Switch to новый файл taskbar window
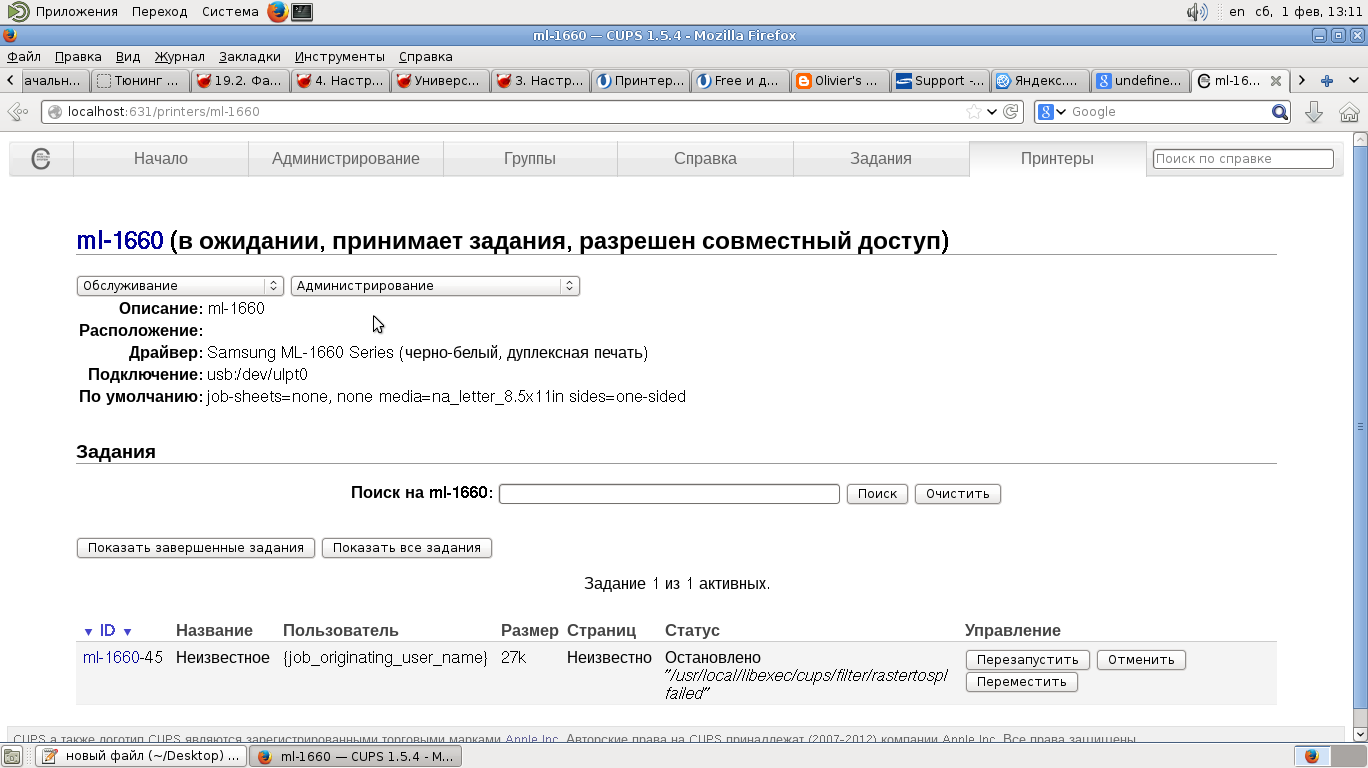The width and height of the screenshot is (1368, 768). [140, 756]
